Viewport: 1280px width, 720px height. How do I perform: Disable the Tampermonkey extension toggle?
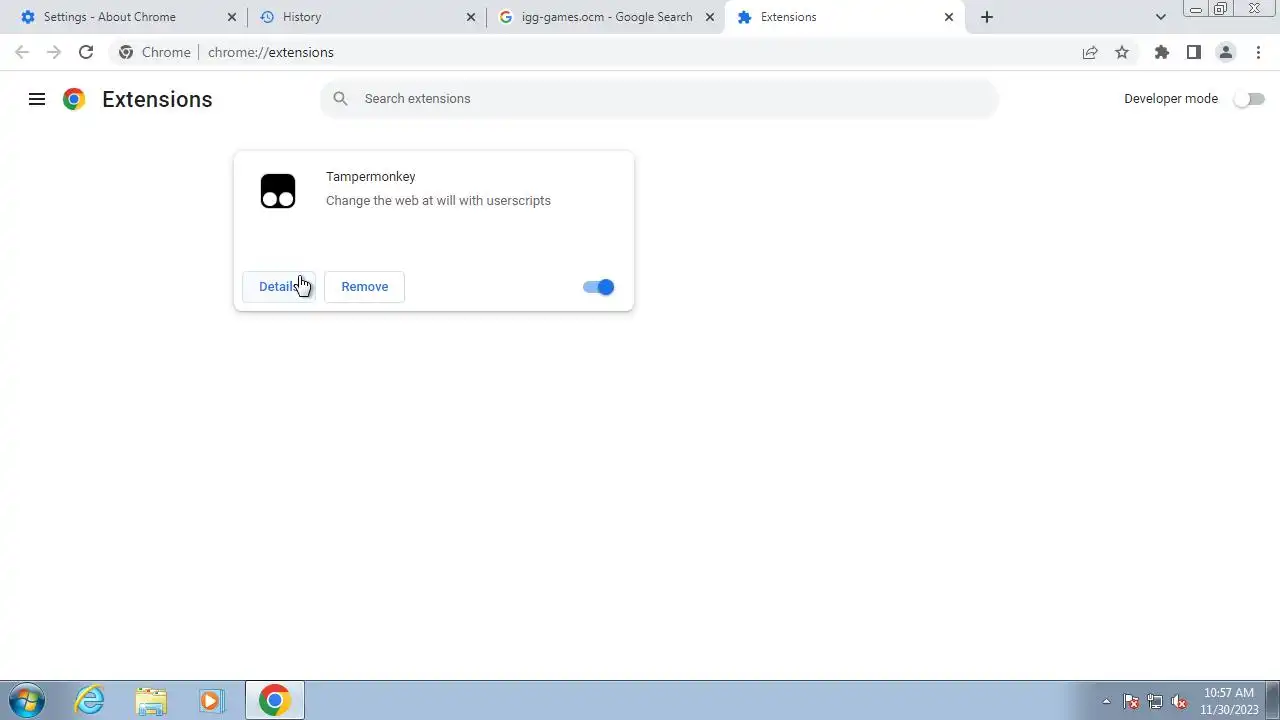(x=598, y=287)
